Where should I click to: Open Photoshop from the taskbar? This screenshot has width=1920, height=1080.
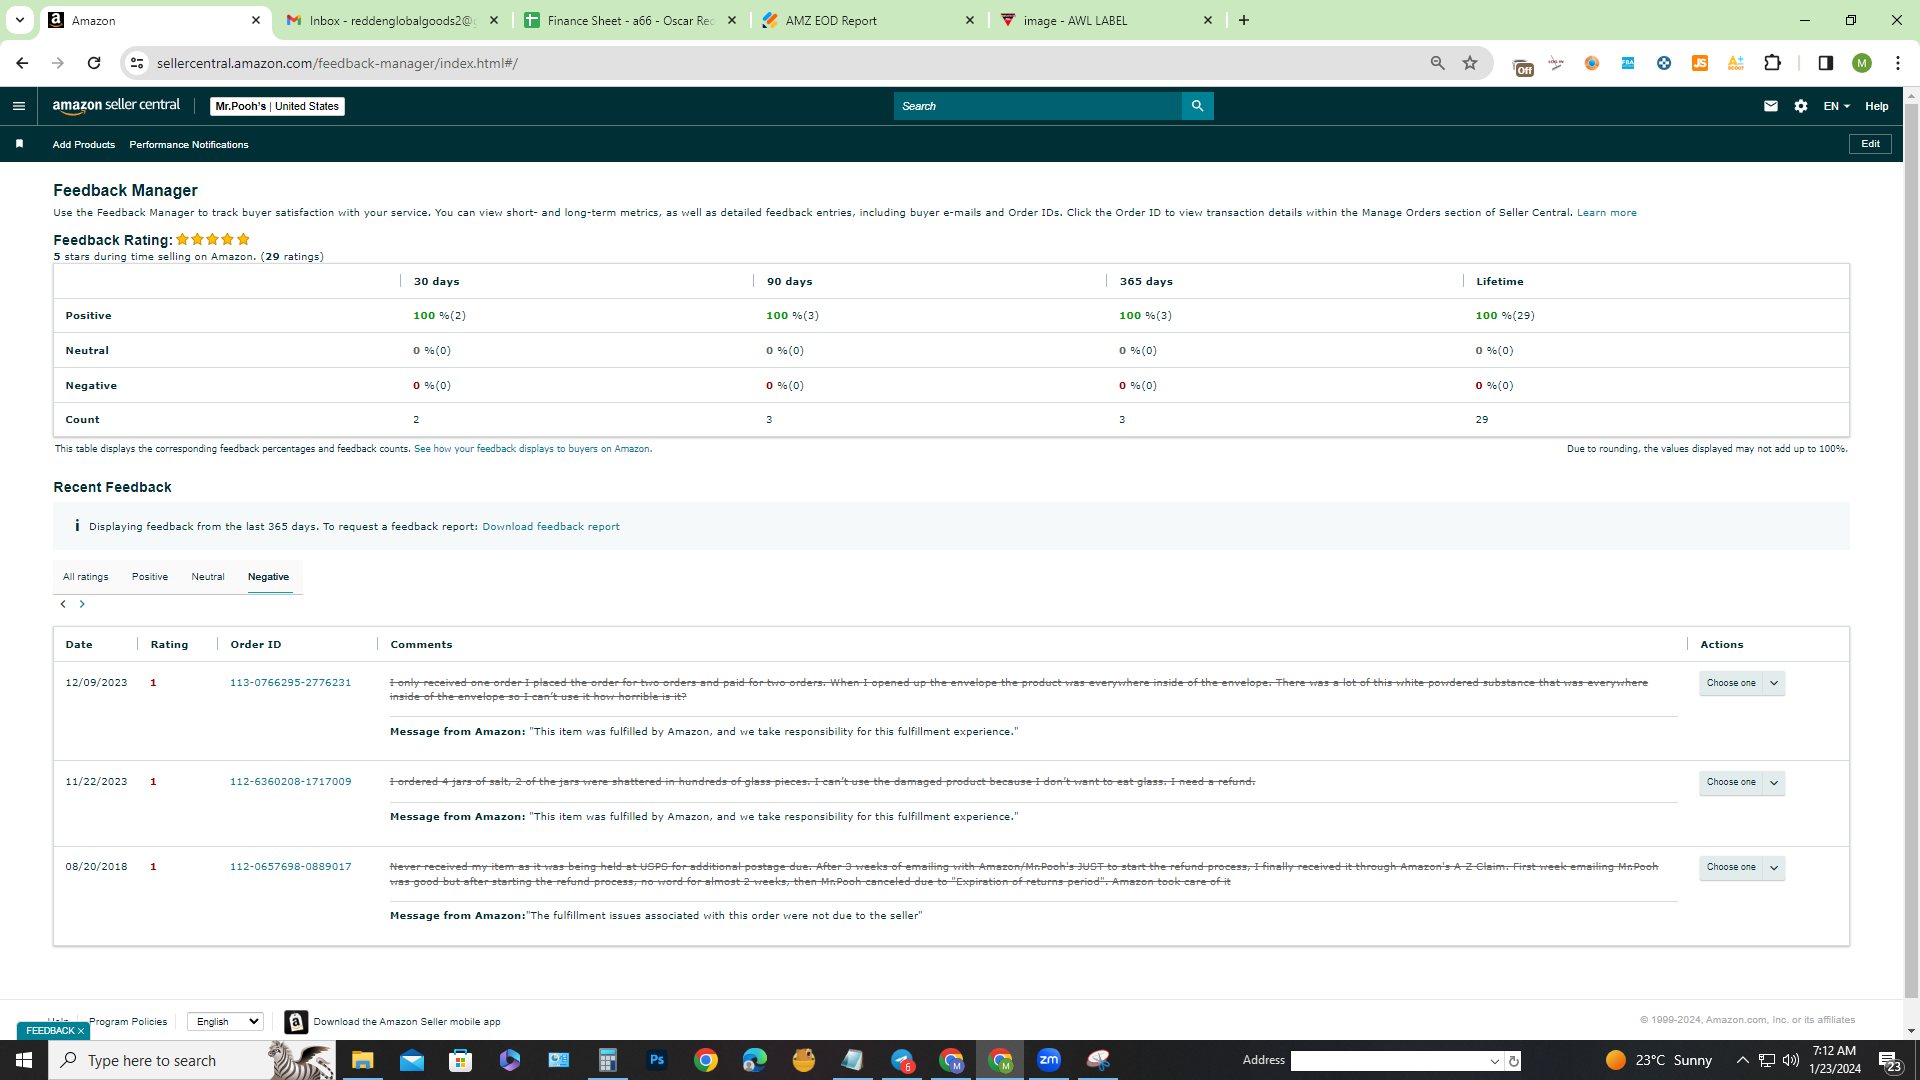(x=657, y=1060)
